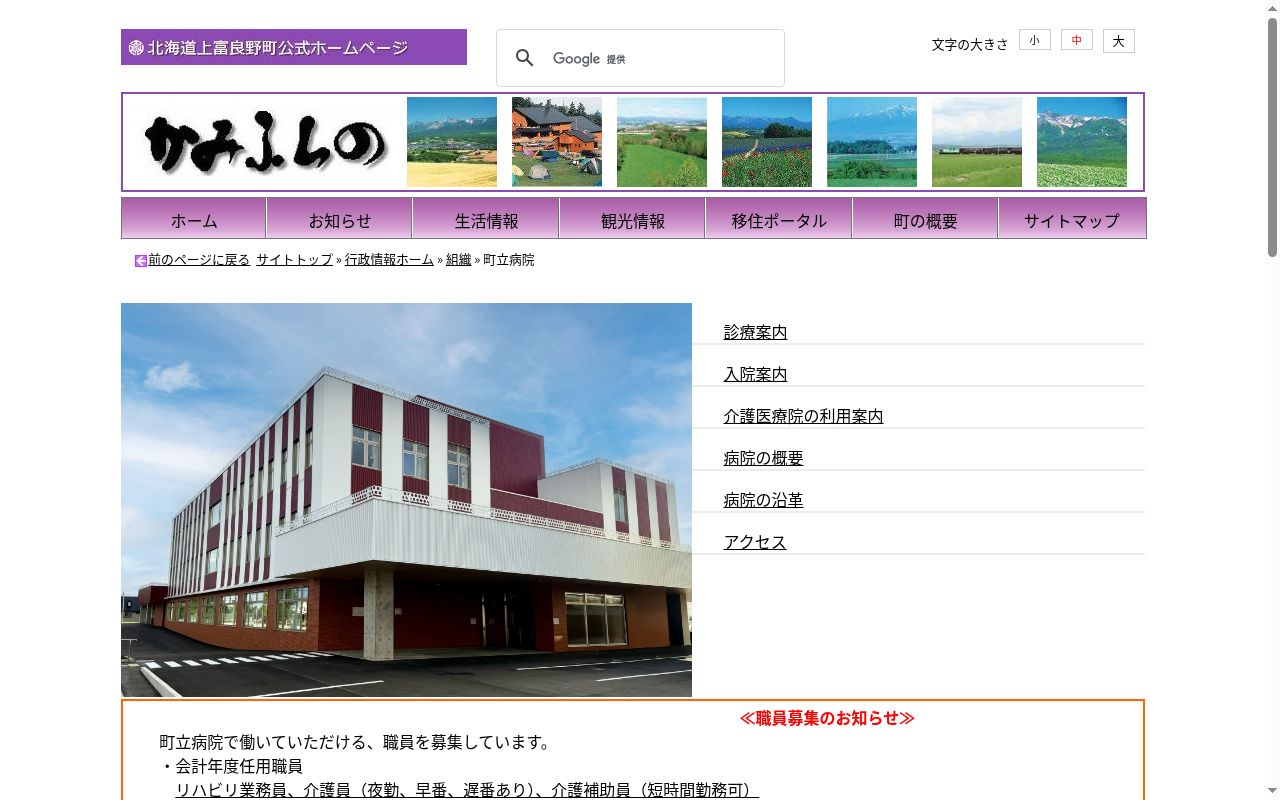Open the 病院の沿革 link
The height and width of the screenshot is (800, 1280).
tap(763, 500)
